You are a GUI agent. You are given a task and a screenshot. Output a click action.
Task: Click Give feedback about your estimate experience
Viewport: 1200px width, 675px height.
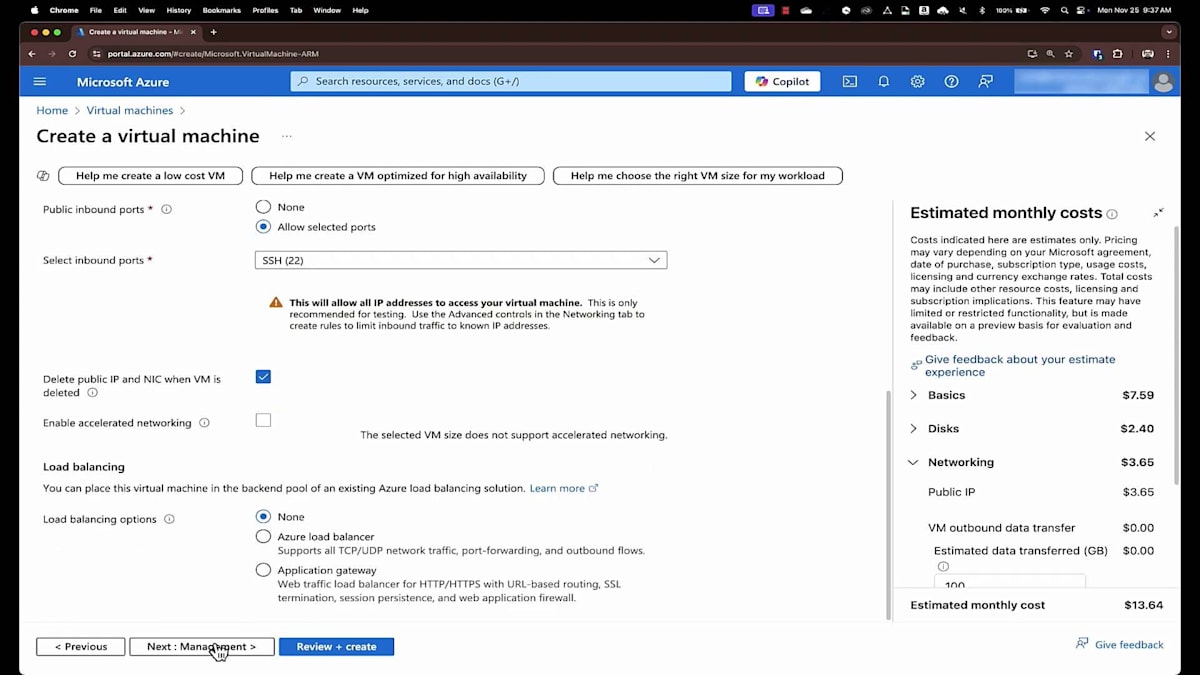pyautogui.click(x=1019, y=366)
